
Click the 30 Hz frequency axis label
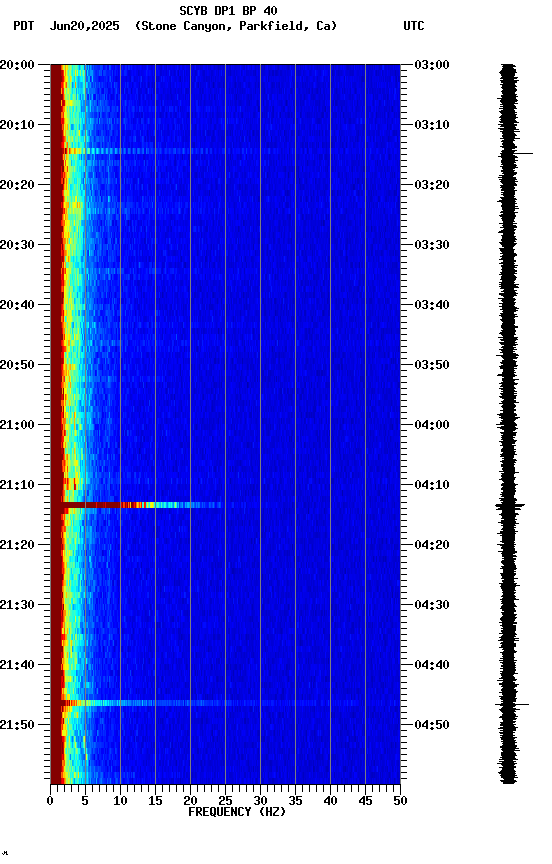[260, 801]
